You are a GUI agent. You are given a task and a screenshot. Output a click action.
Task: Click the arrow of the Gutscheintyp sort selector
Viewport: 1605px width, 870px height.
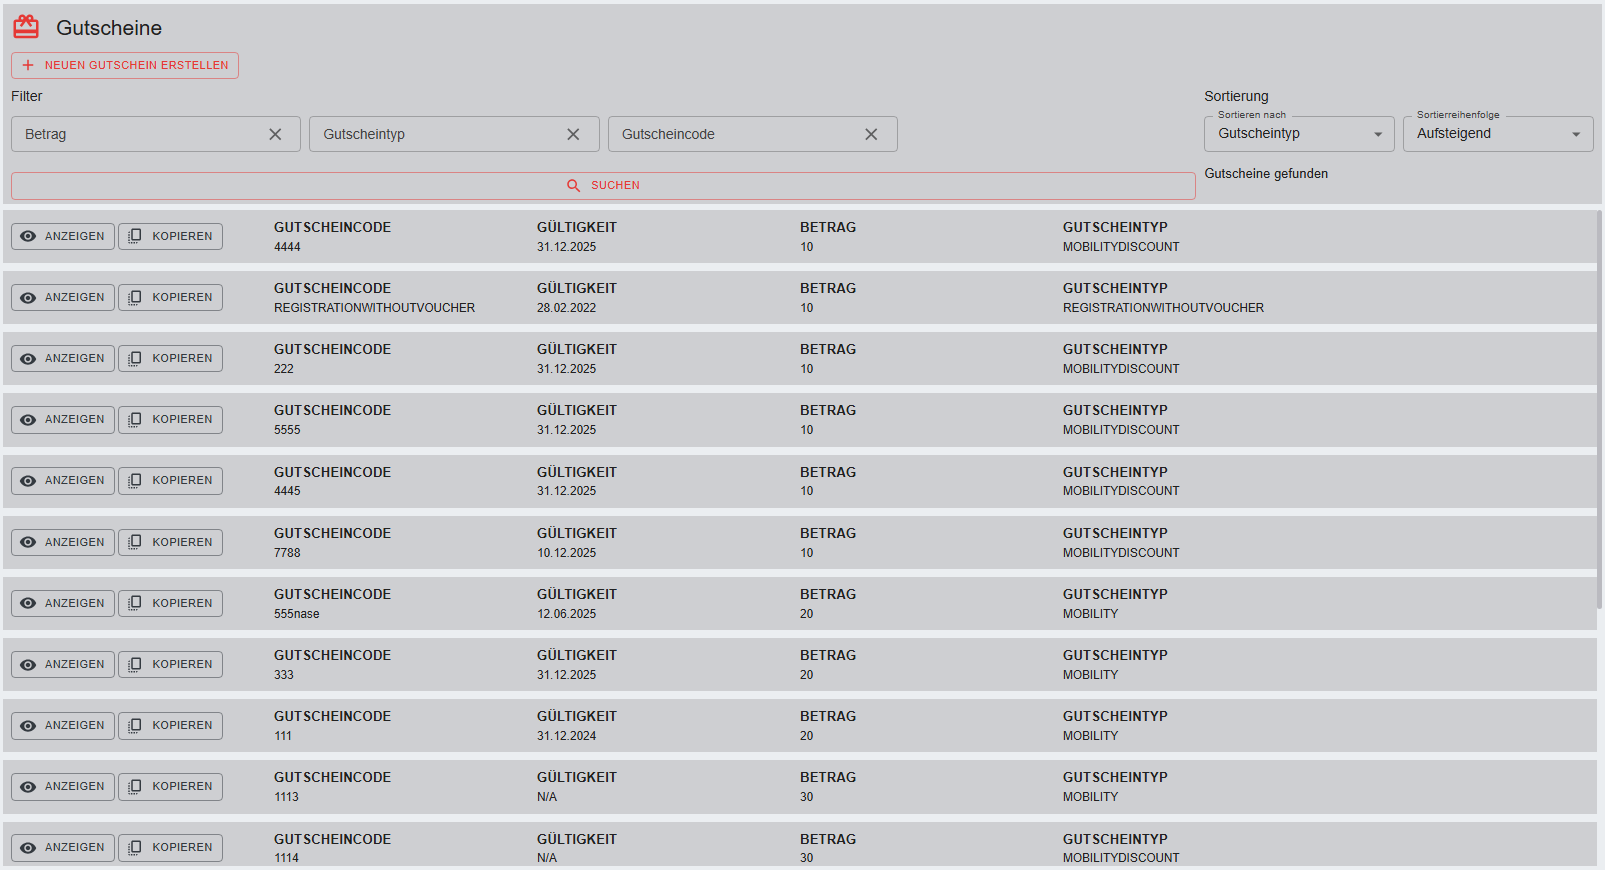click(1378, 134)
